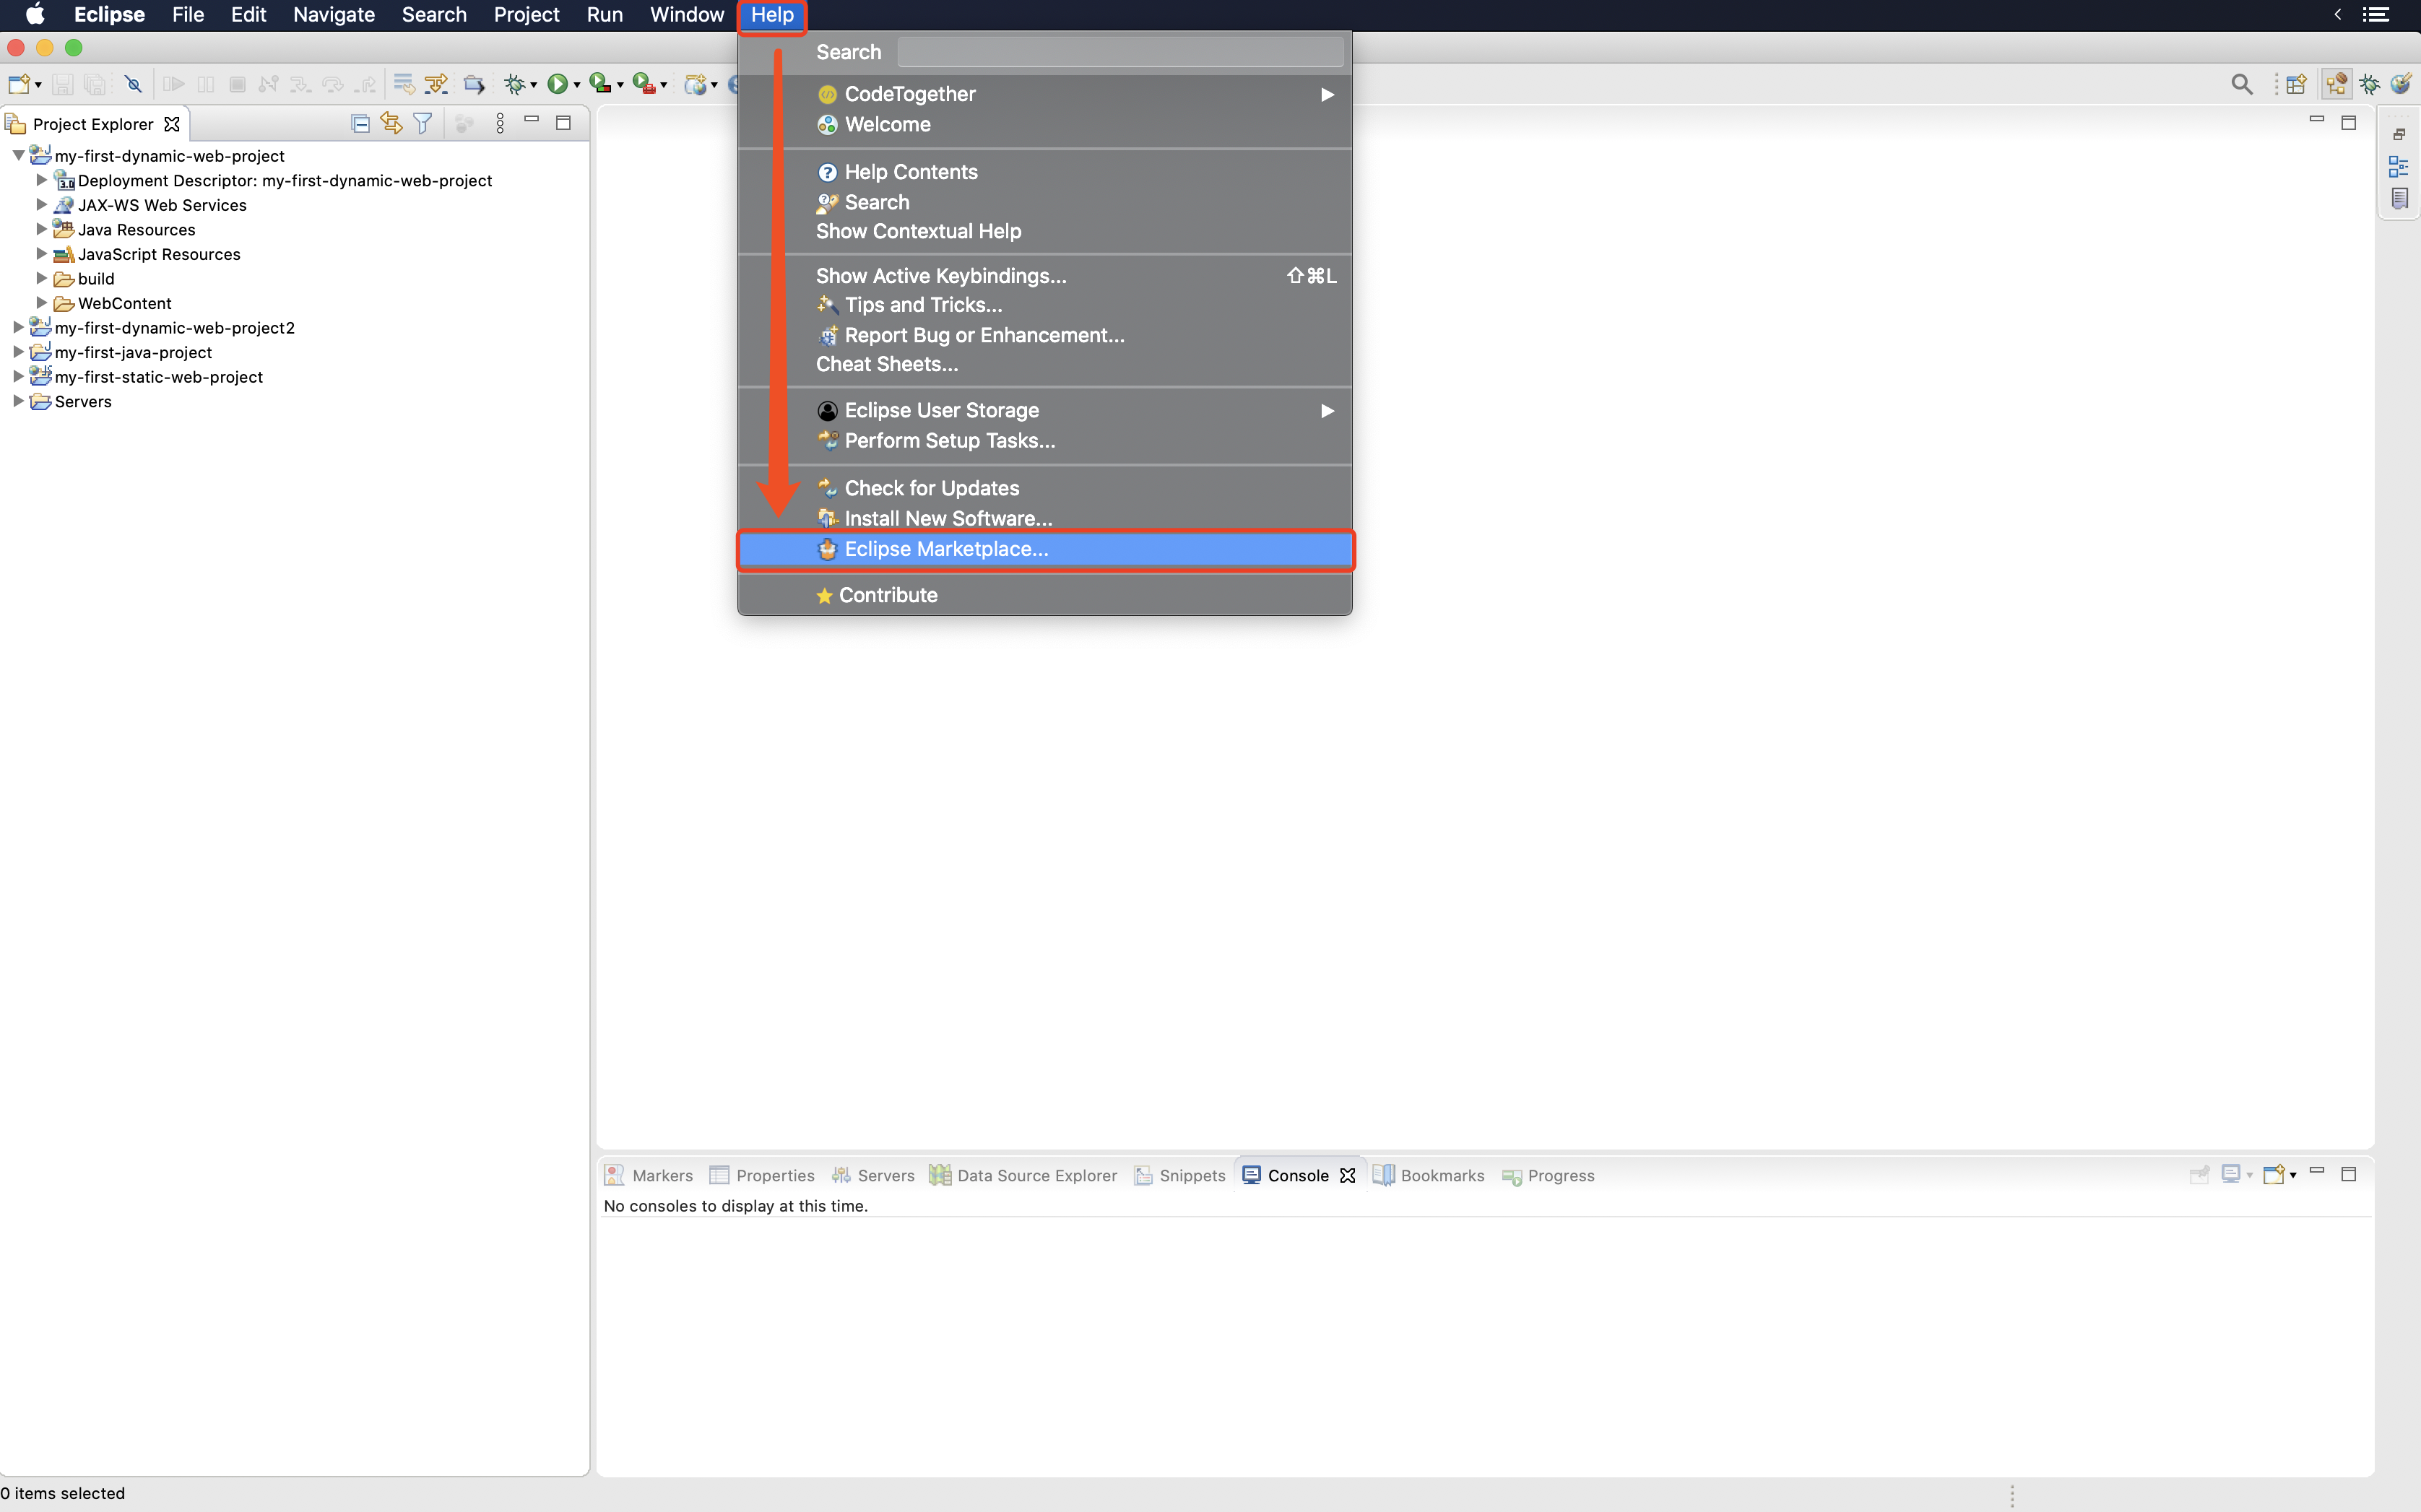Choose Install New Software... menu item

pyautogui.click(x=1045, y=518)
